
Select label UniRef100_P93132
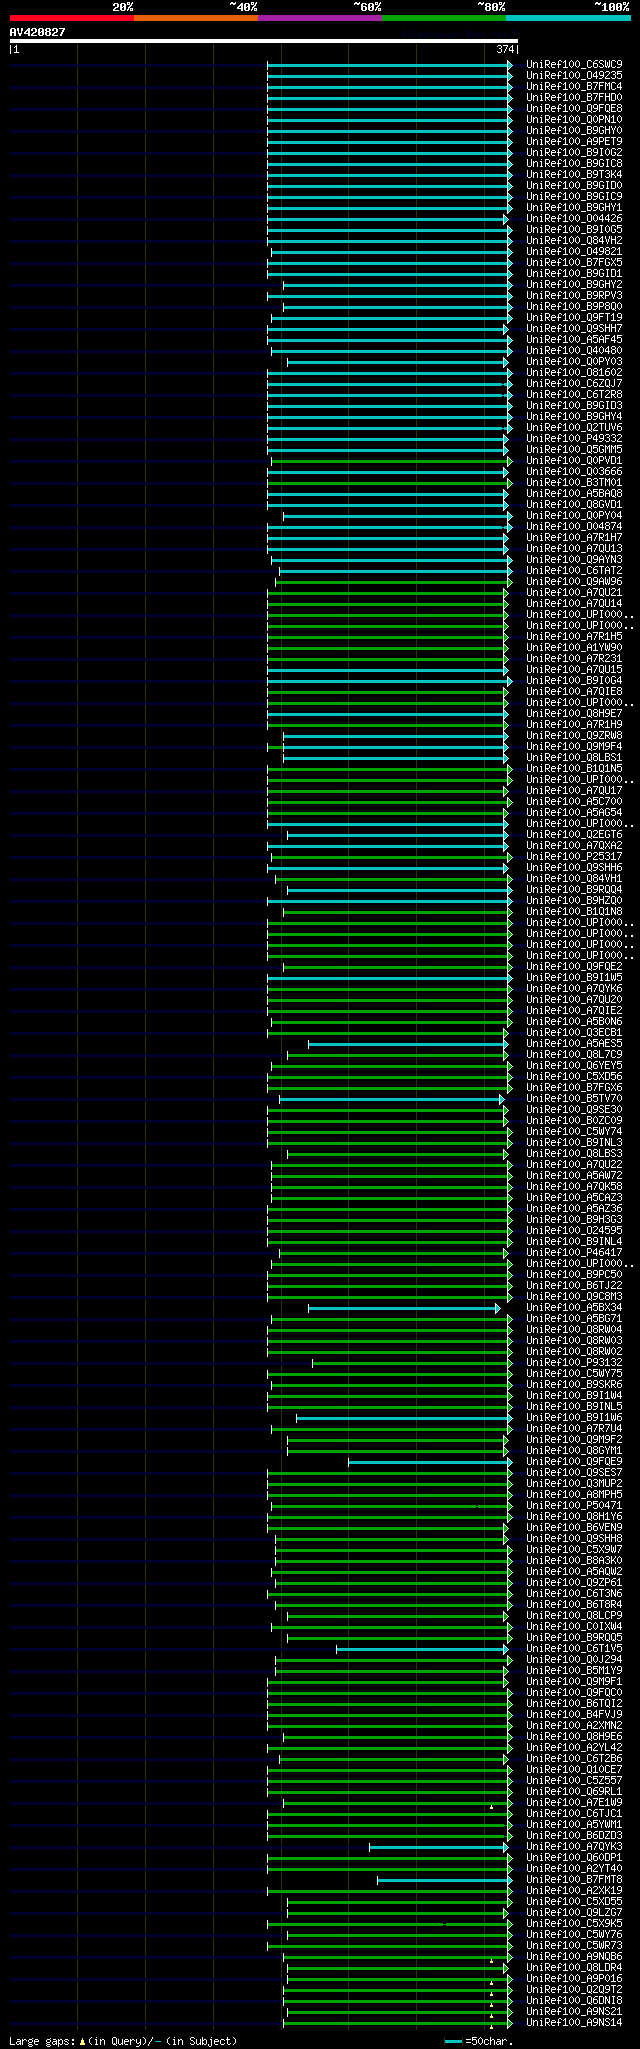tap(574, 1362)
